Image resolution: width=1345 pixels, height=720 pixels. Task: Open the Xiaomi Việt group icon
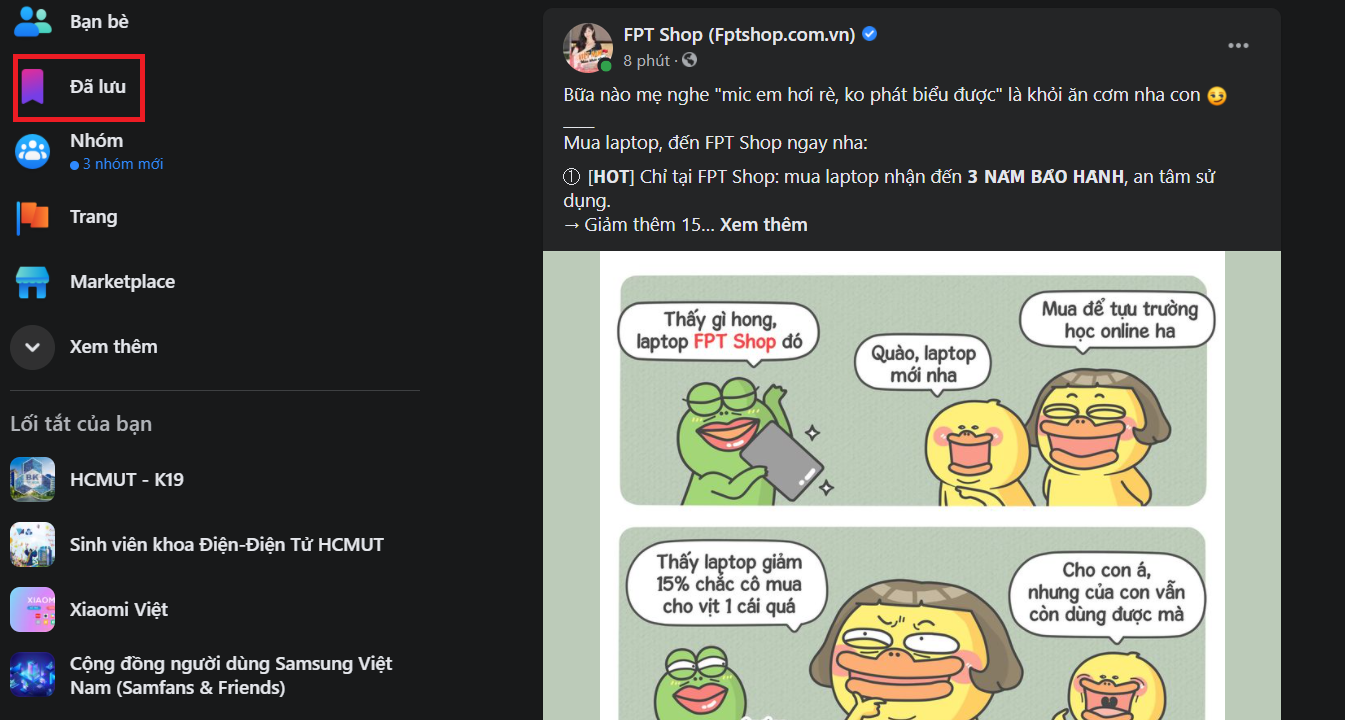(33, 610)
